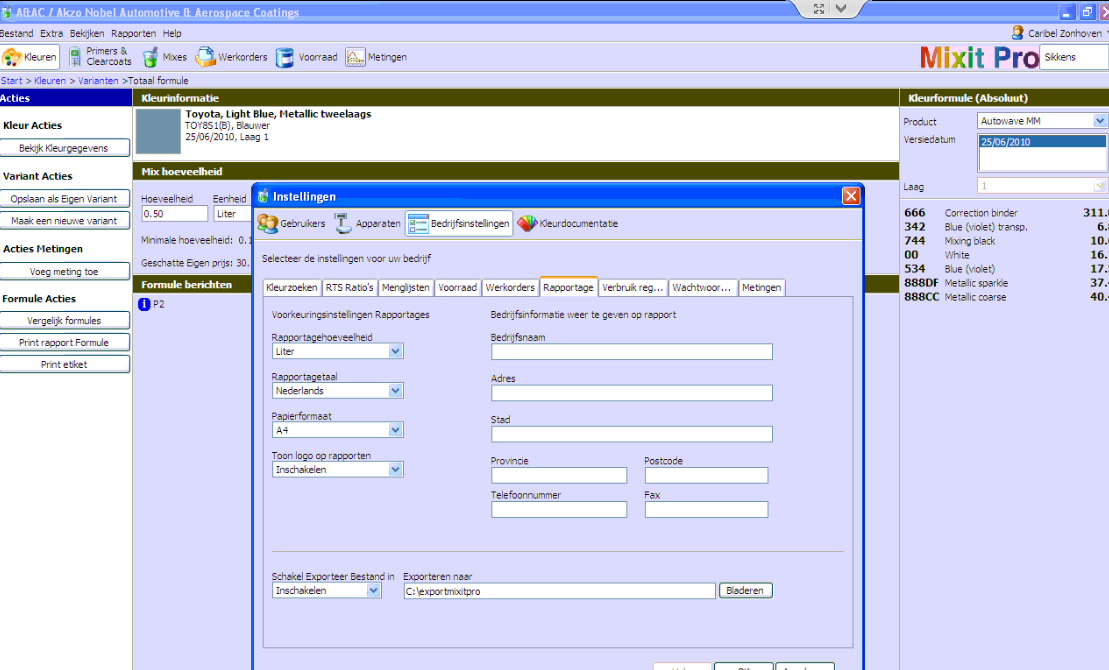
Task: Open the Kleuren palette icon in toolbar
Action: 12,57
